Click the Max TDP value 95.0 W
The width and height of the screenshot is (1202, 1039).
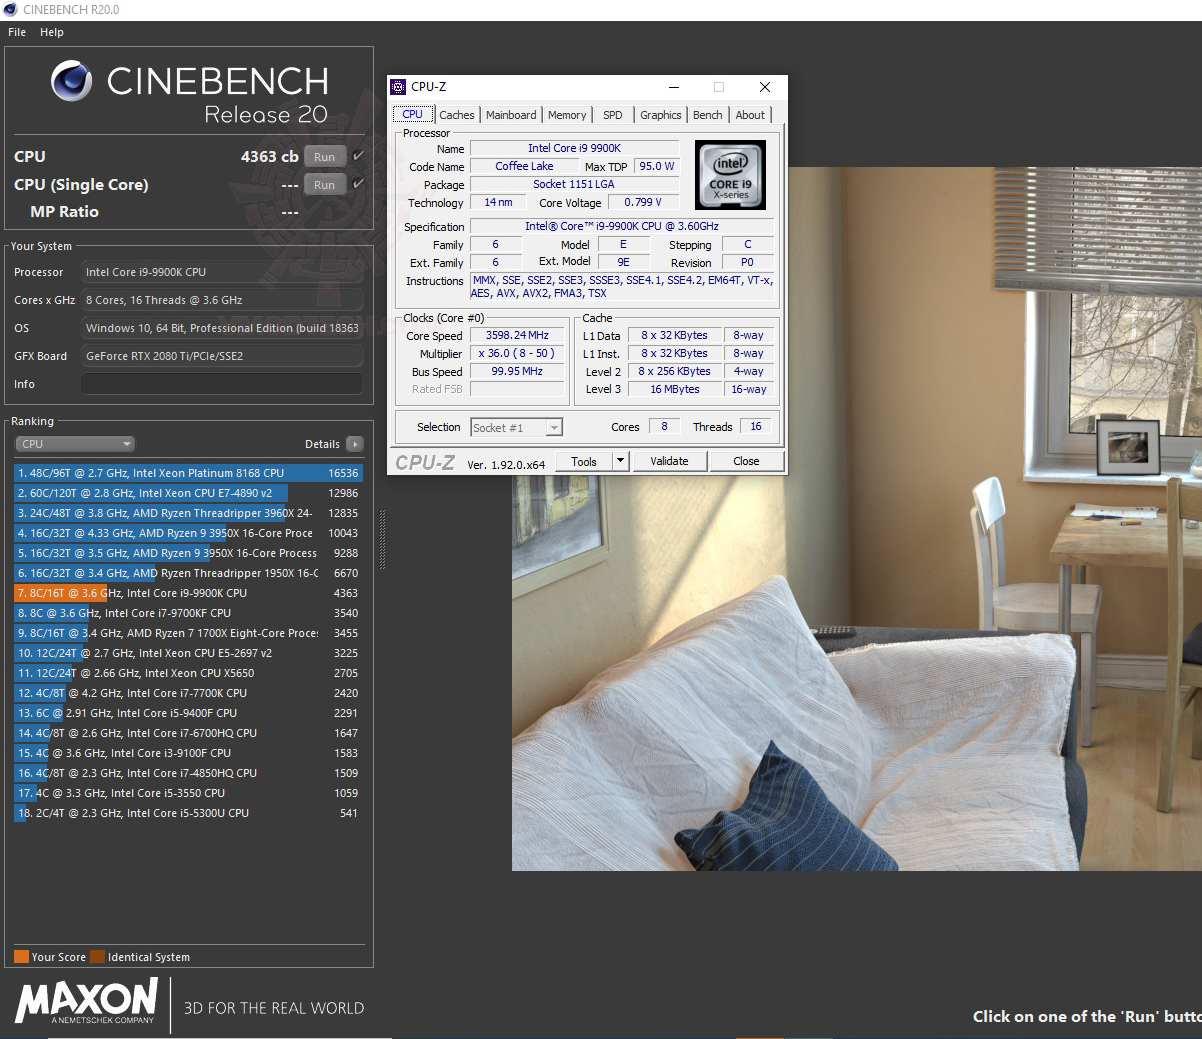(657, 166)
